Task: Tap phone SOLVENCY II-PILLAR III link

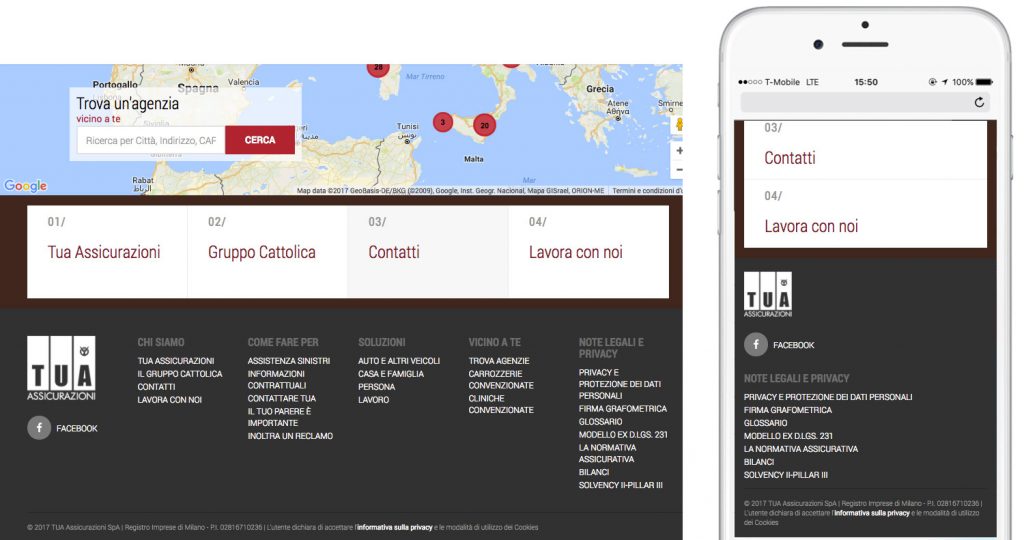Action: tap(786, 475)
